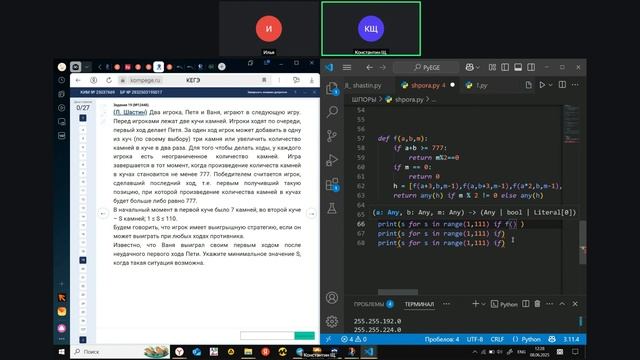
Task: Open the new terminal dropdown arrow
Action: [x=483, y=304]
